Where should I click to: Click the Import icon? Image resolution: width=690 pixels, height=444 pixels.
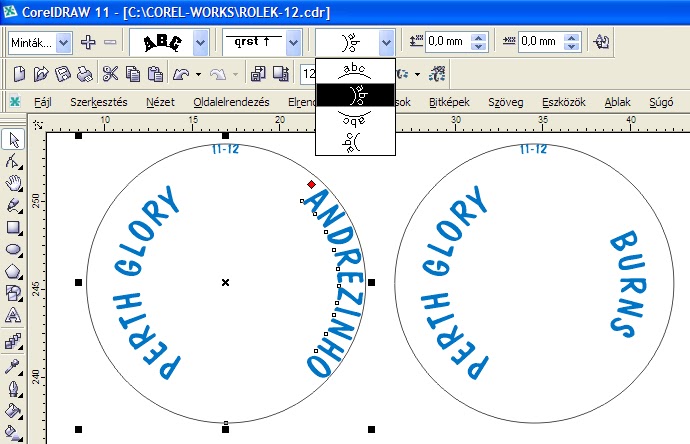[258, 74]
